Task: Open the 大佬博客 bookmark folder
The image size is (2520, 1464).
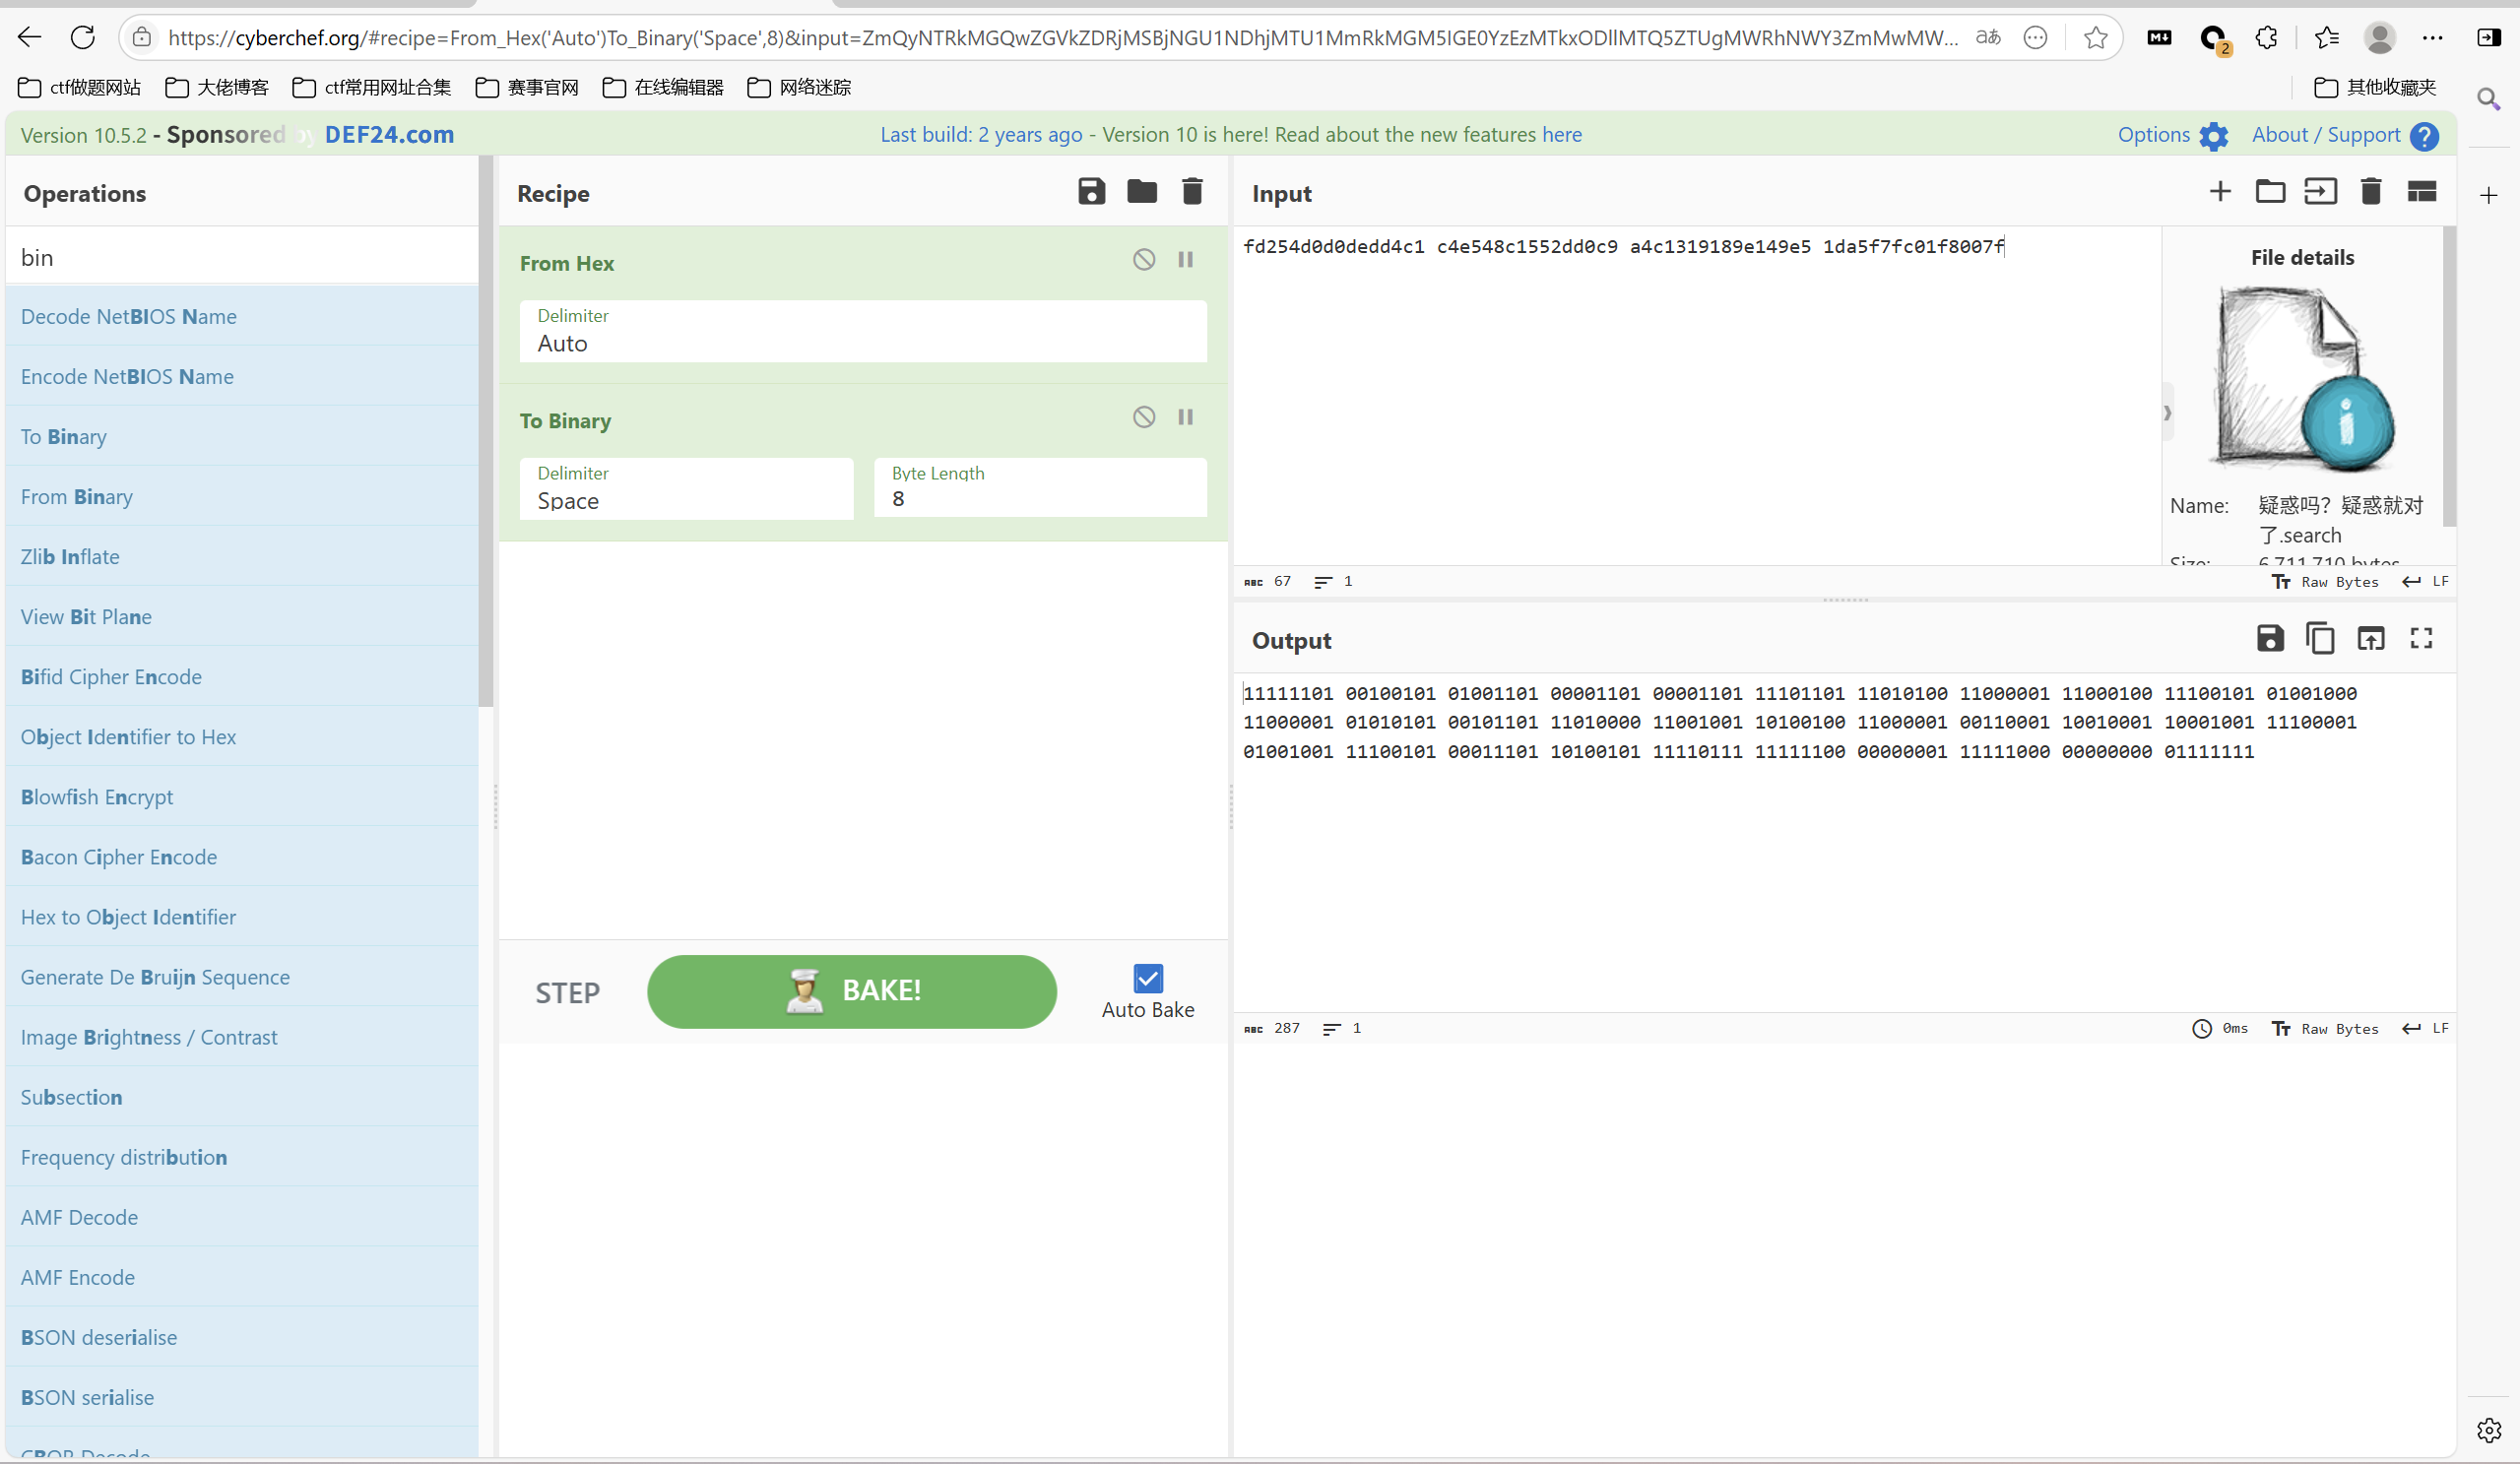Action: pyautogui.click(x=217, y=87)
